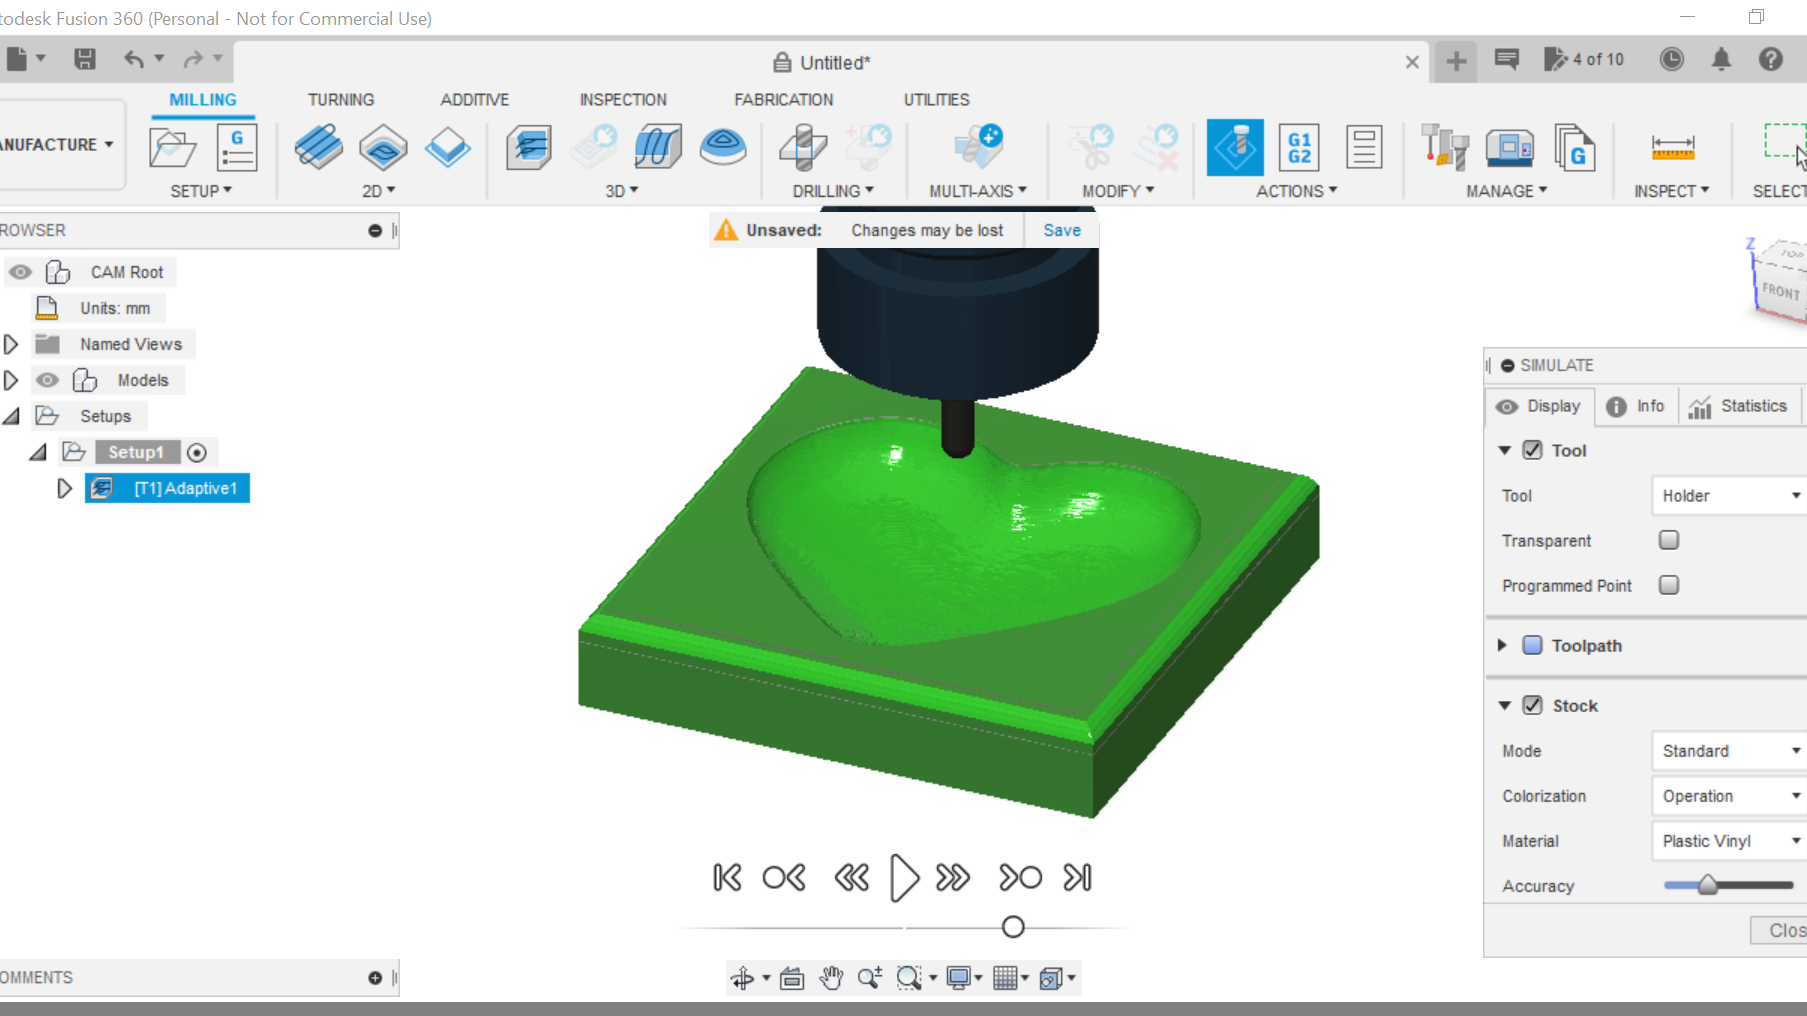Open the NC Program G-code icon in Setup
Image resolution: width=1807 pixels, height=1016 pixels.
pos(237,148)
